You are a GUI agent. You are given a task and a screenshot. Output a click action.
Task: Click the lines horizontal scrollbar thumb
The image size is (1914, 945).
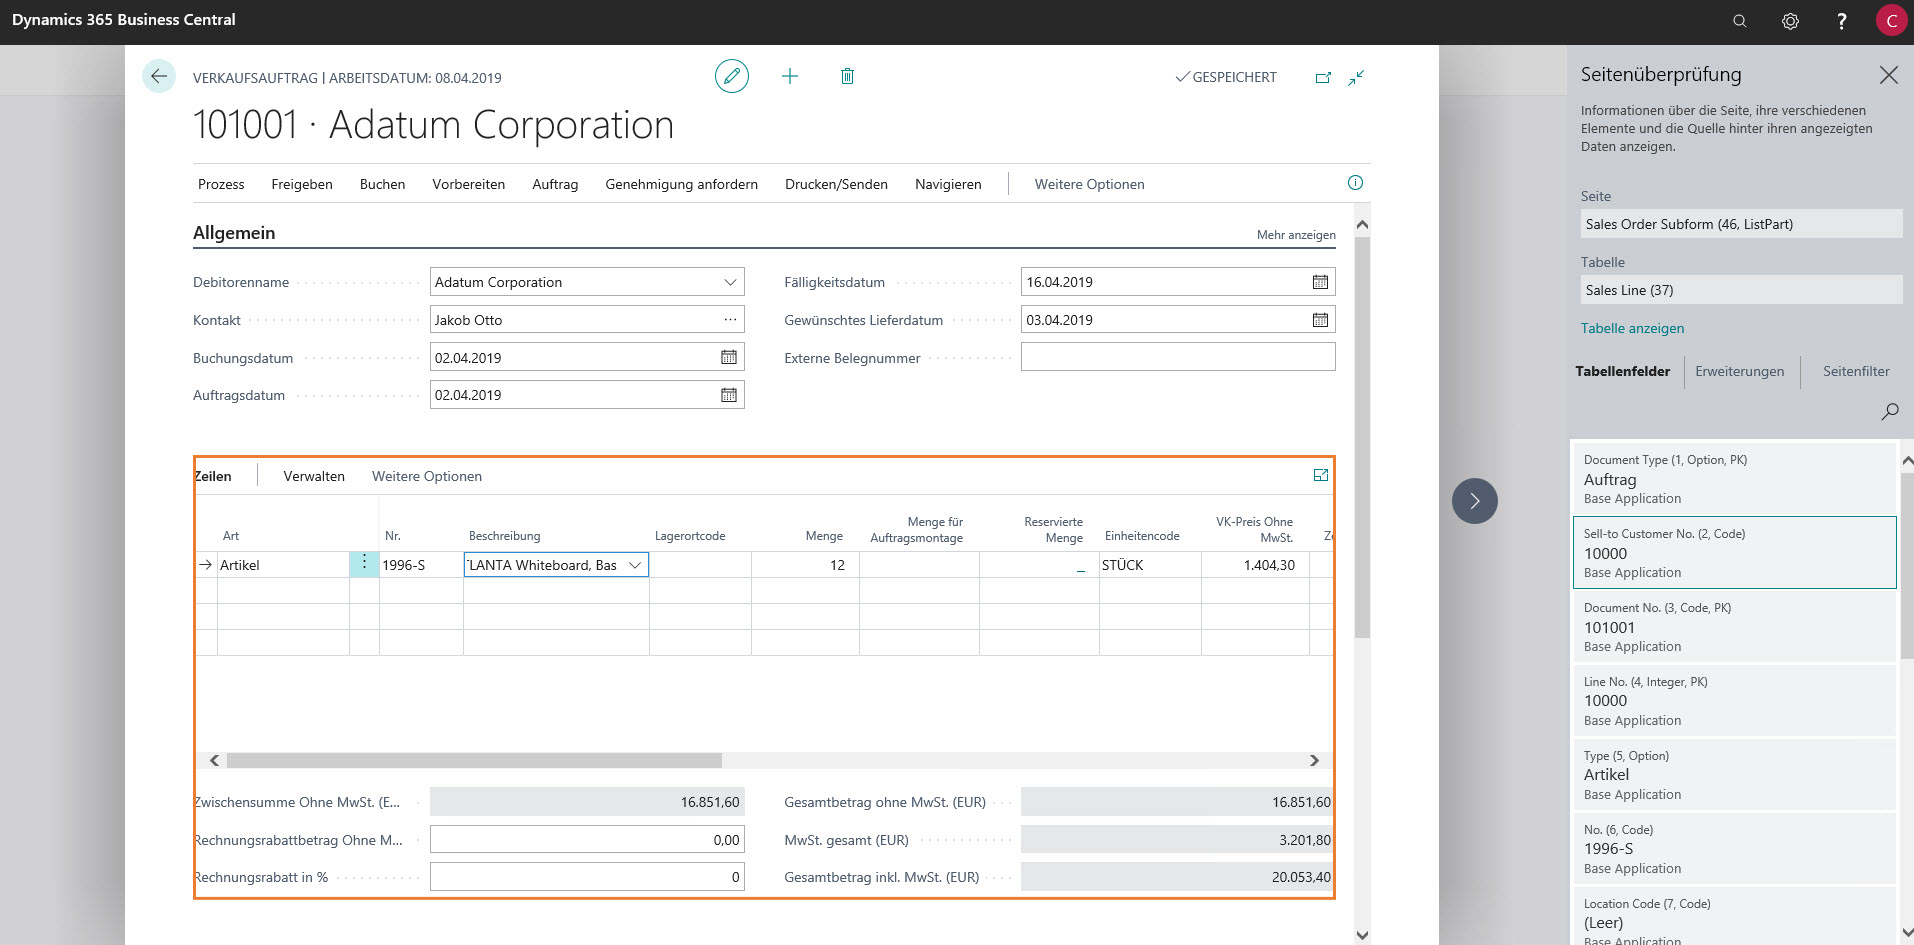click(474, 761)
